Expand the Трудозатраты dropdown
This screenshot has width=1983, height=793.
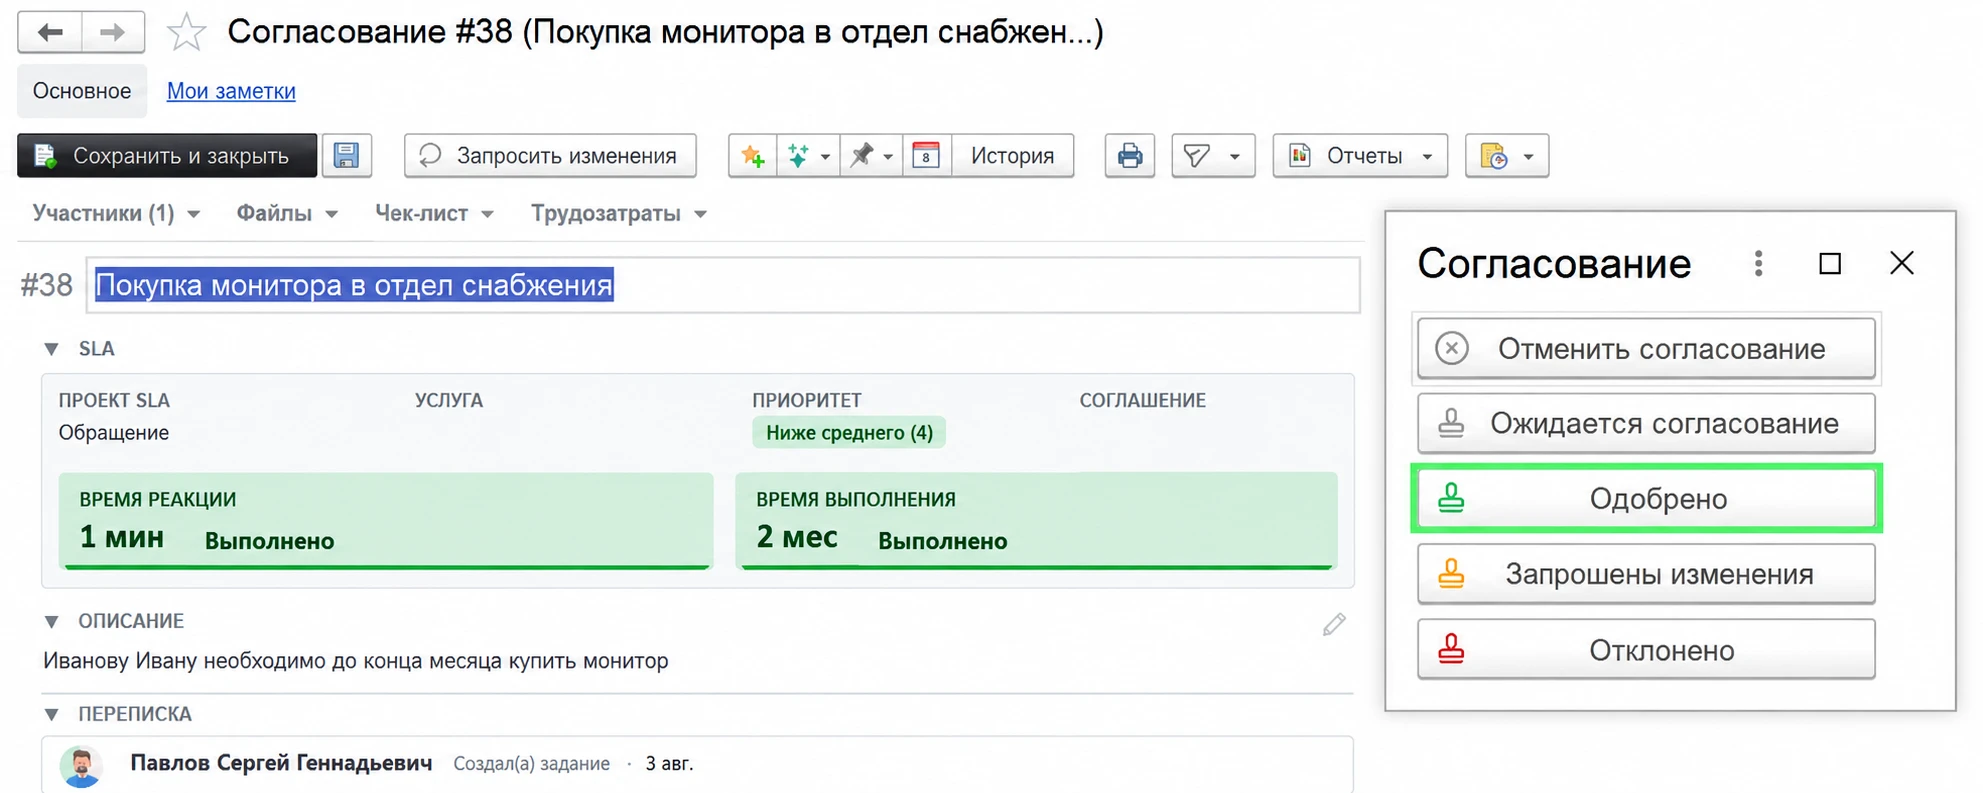coord(619,213)
